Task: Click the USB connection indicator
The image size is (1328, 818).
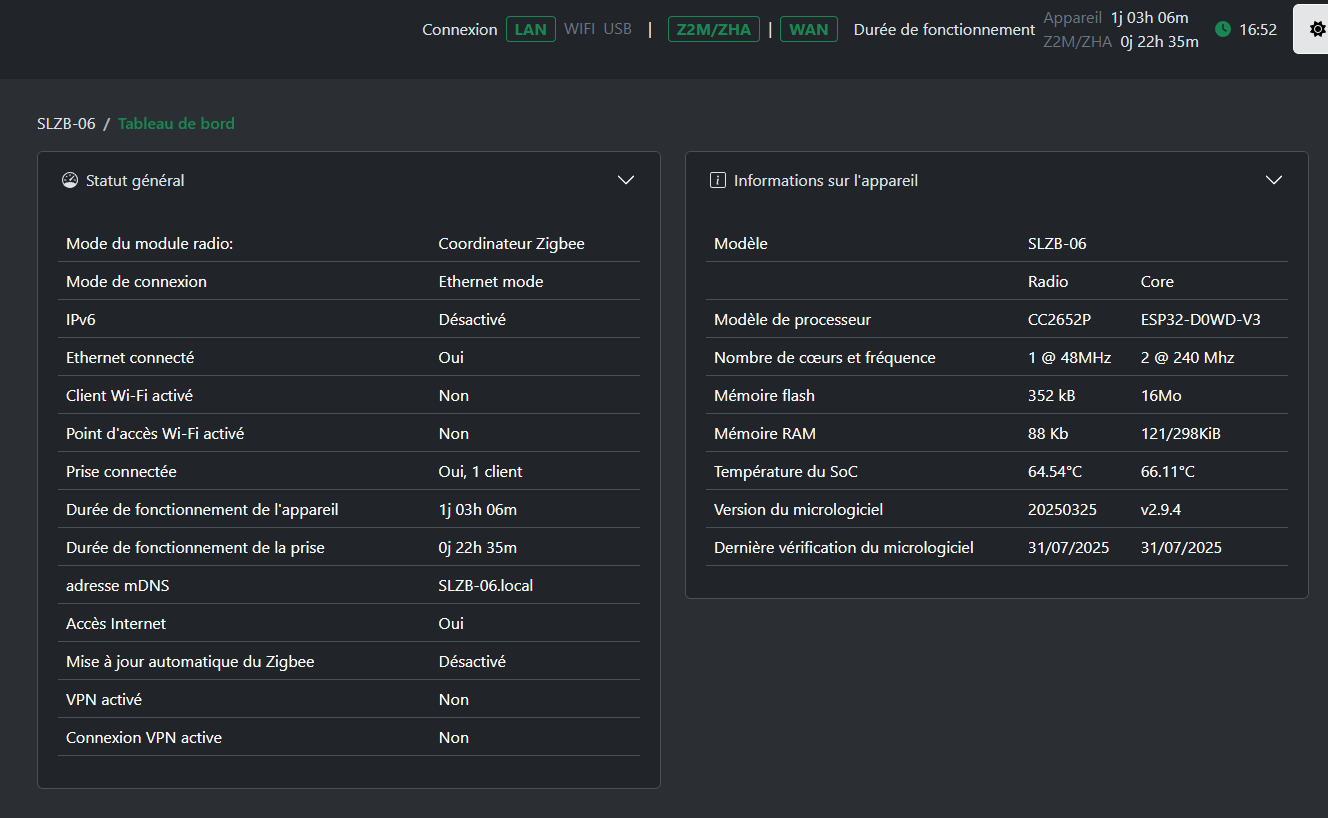Action: [618, 29]
